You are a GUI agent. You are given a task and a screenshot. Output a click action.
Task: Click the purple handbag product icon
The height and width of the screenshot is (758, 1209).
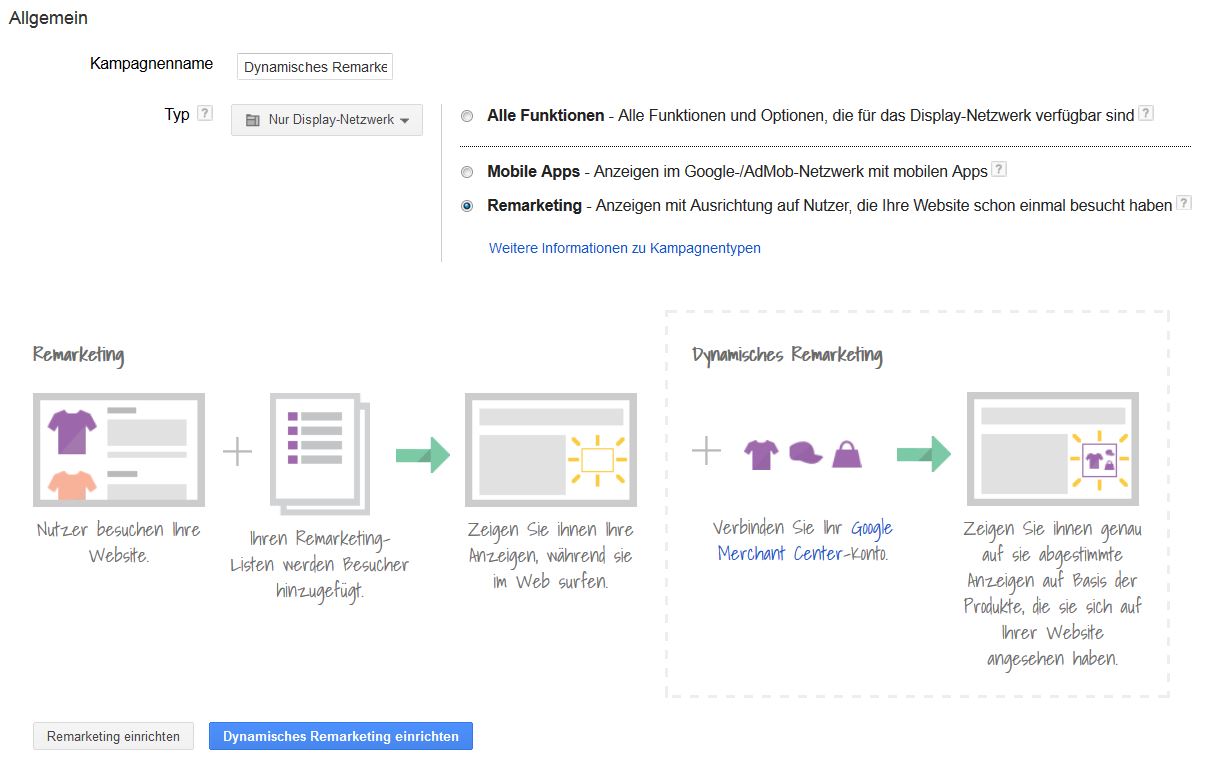pyautogui.click(x=846, y=454)
